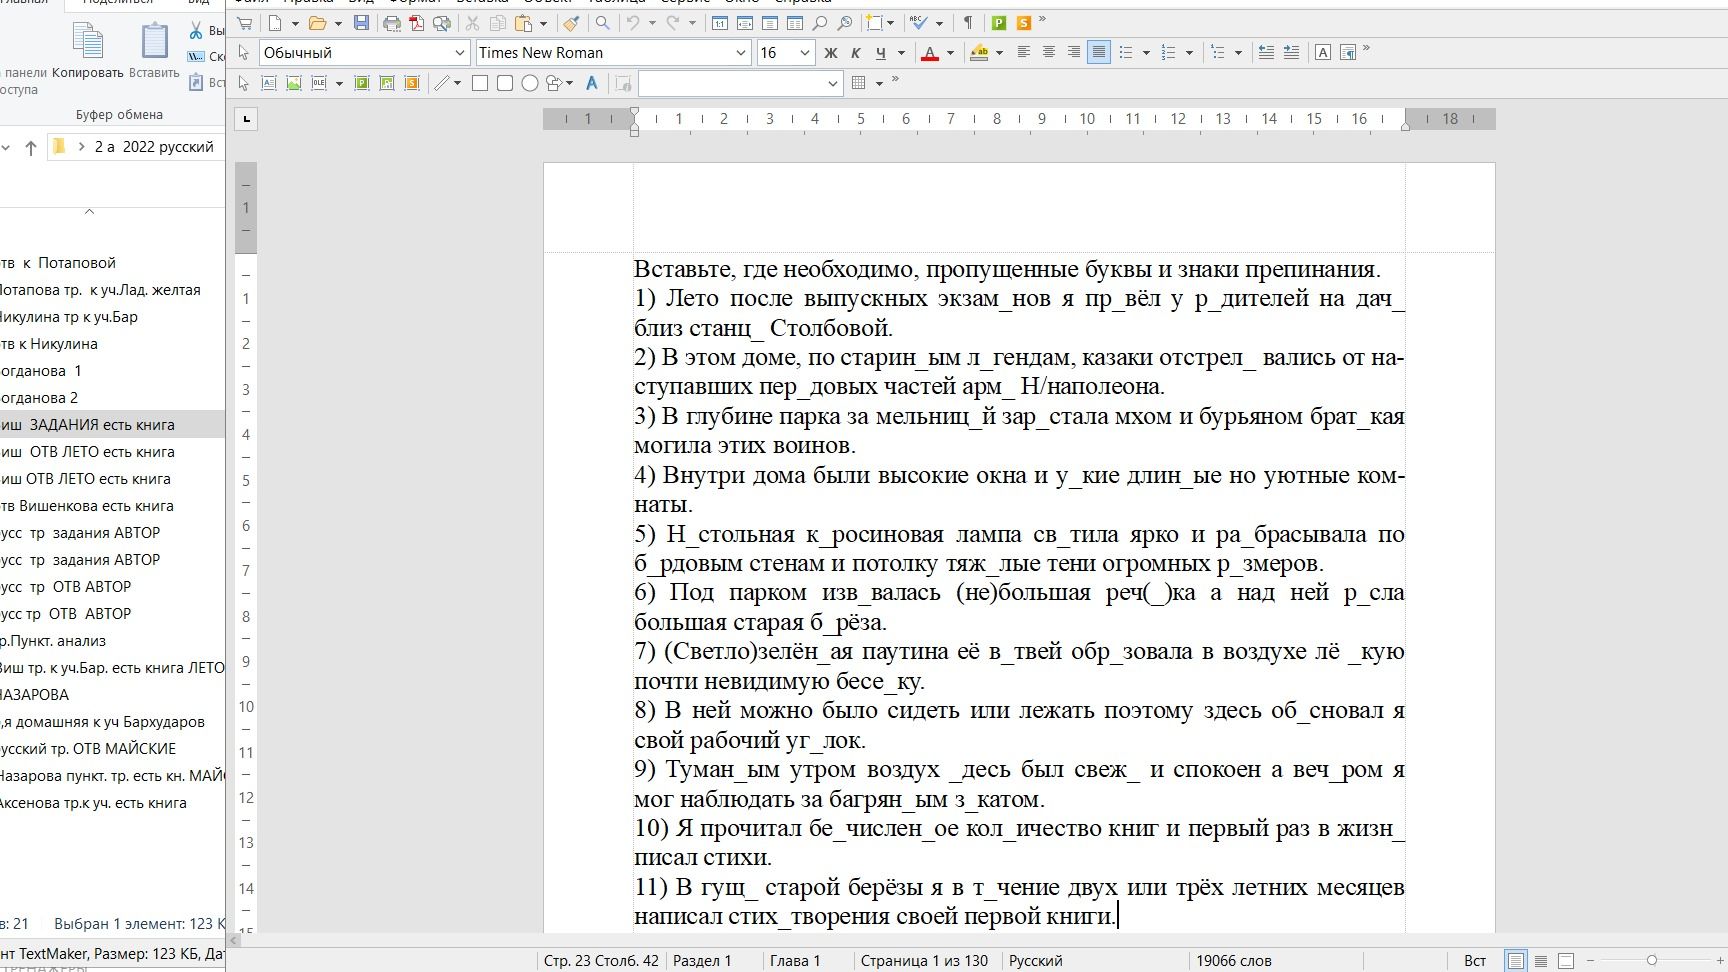Select 'ОТВ Вишенкова есть книга' file
The height and width of the screenshot is (972, 1728).
[87, 506]
